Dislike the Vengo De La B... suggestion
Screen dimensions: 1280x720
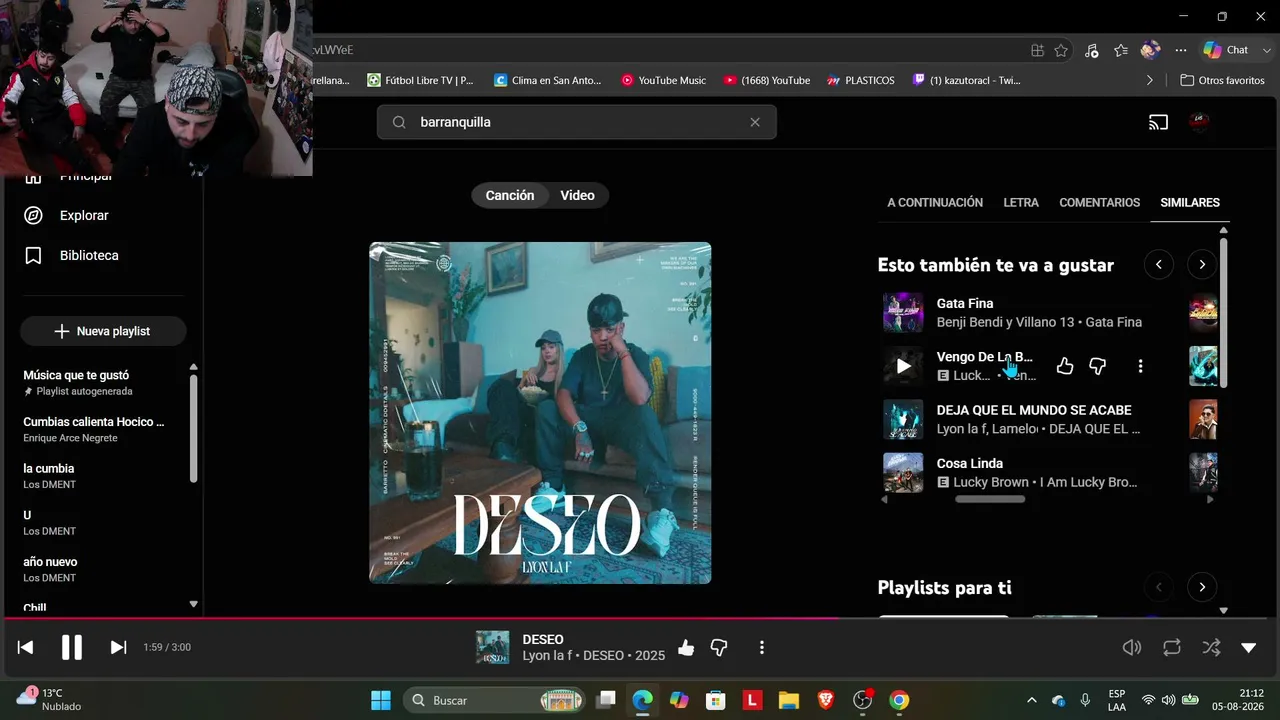click(1098, 366)
